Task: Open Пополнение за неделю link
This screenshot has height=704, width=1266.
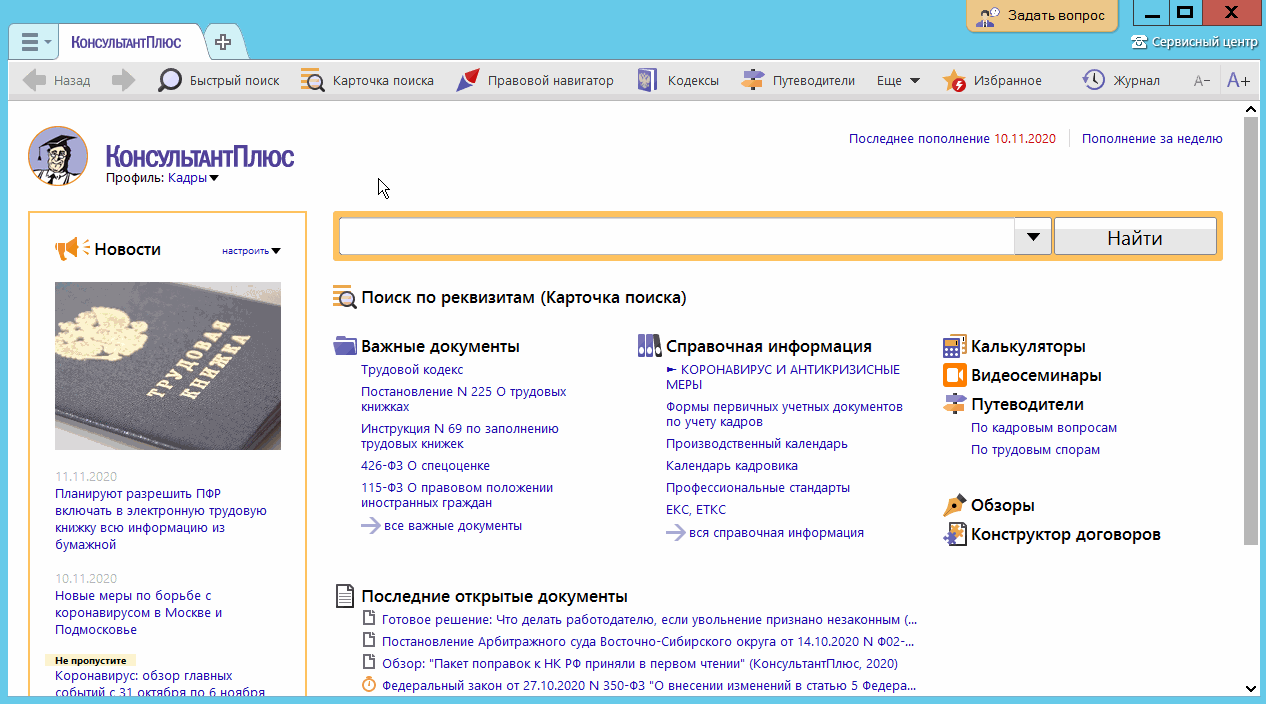Action: tap(1152, 139)
